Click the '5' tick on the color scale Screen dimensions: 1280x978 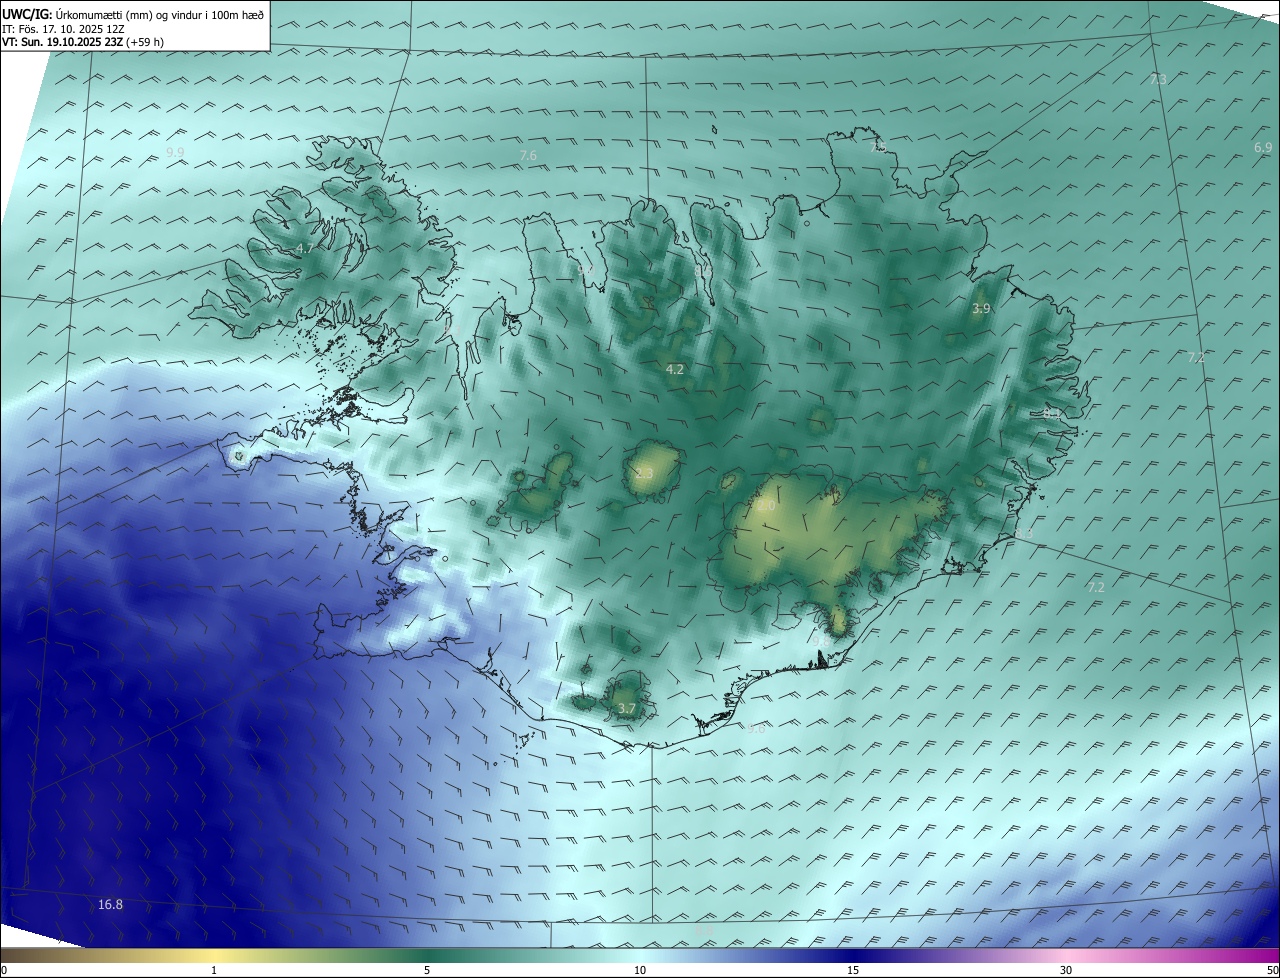pyautogui.click(x=427, y=971)
